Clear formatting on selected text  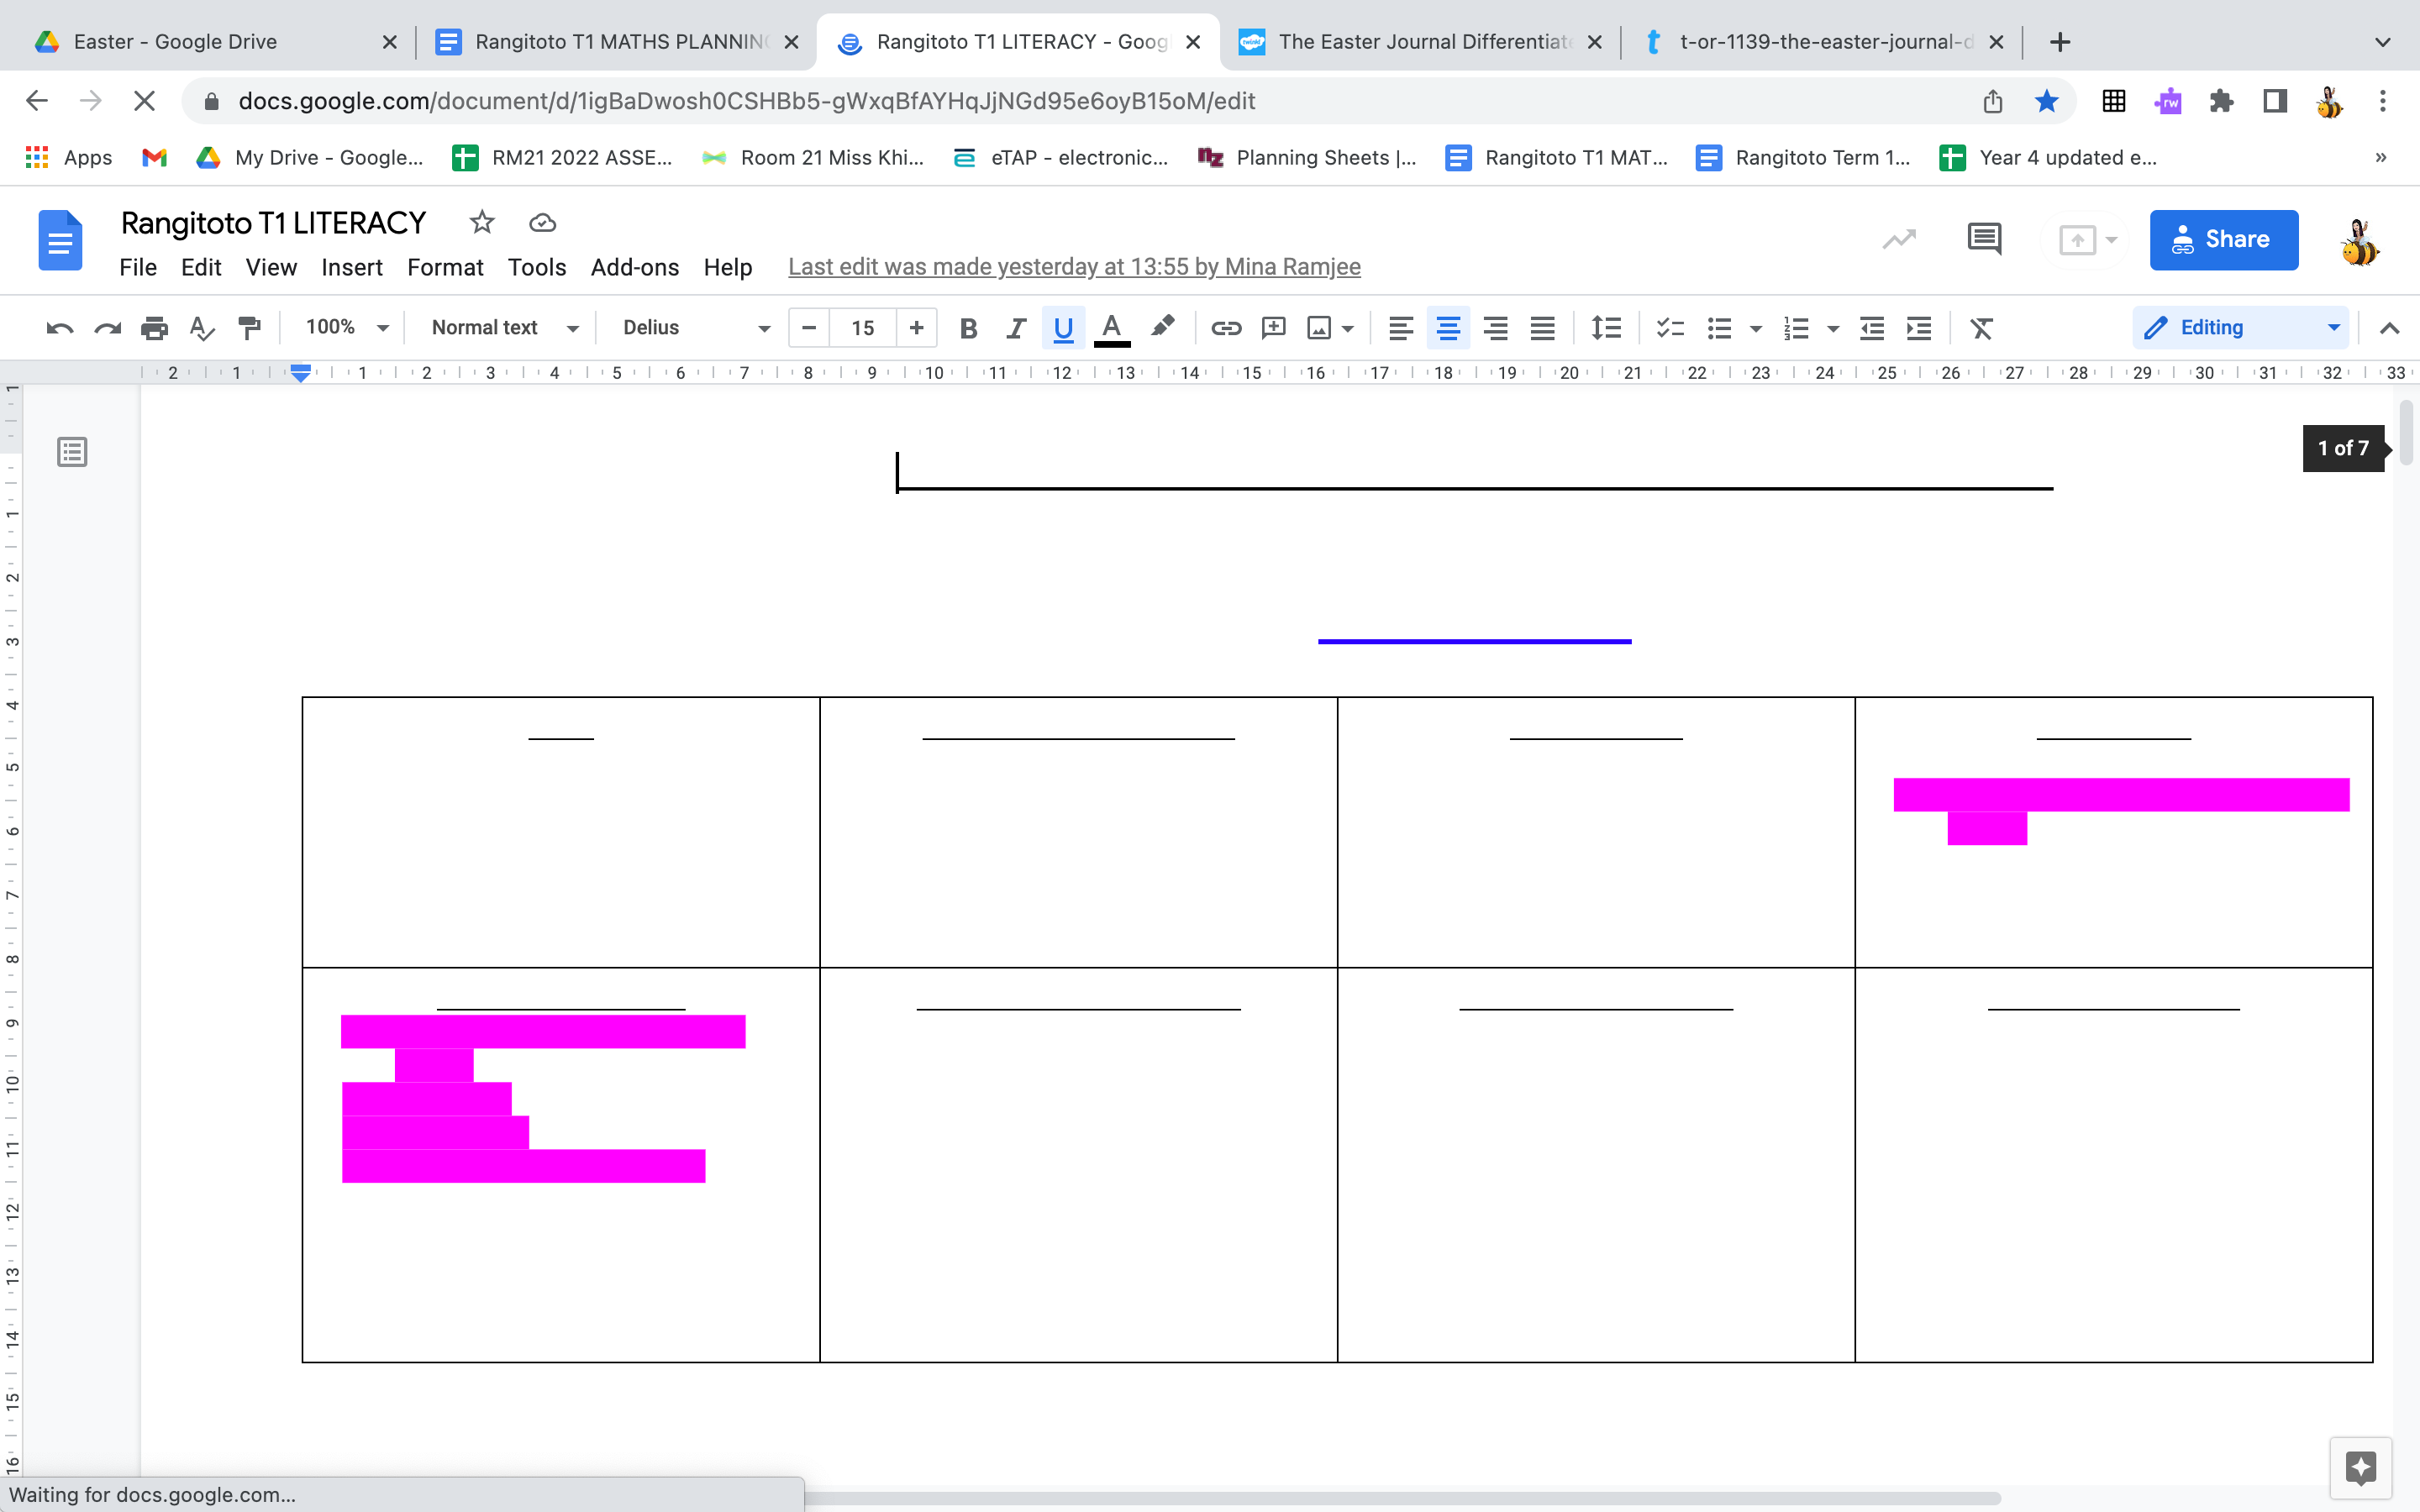click(1982, 327)
